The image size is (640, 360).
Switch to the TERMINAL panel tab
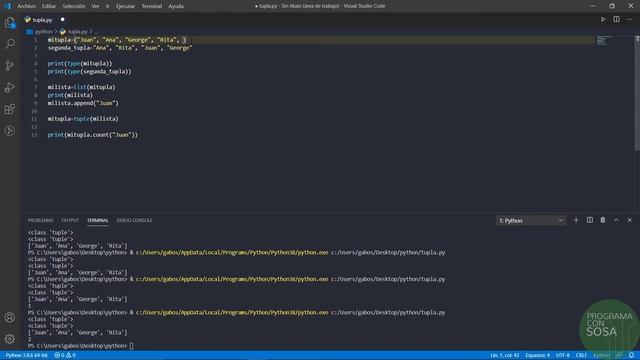pos(98,220)
